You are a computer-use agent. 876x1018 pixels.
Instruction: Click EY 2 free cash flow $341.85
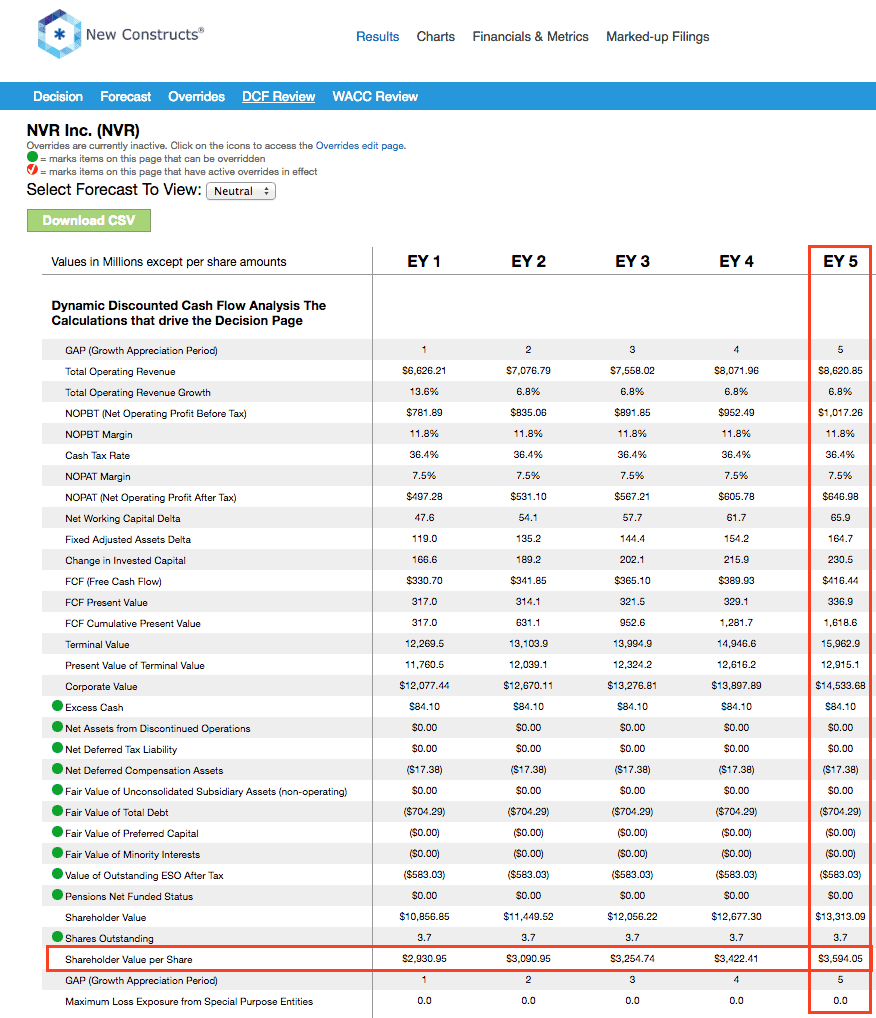click(x=529, y=580)
